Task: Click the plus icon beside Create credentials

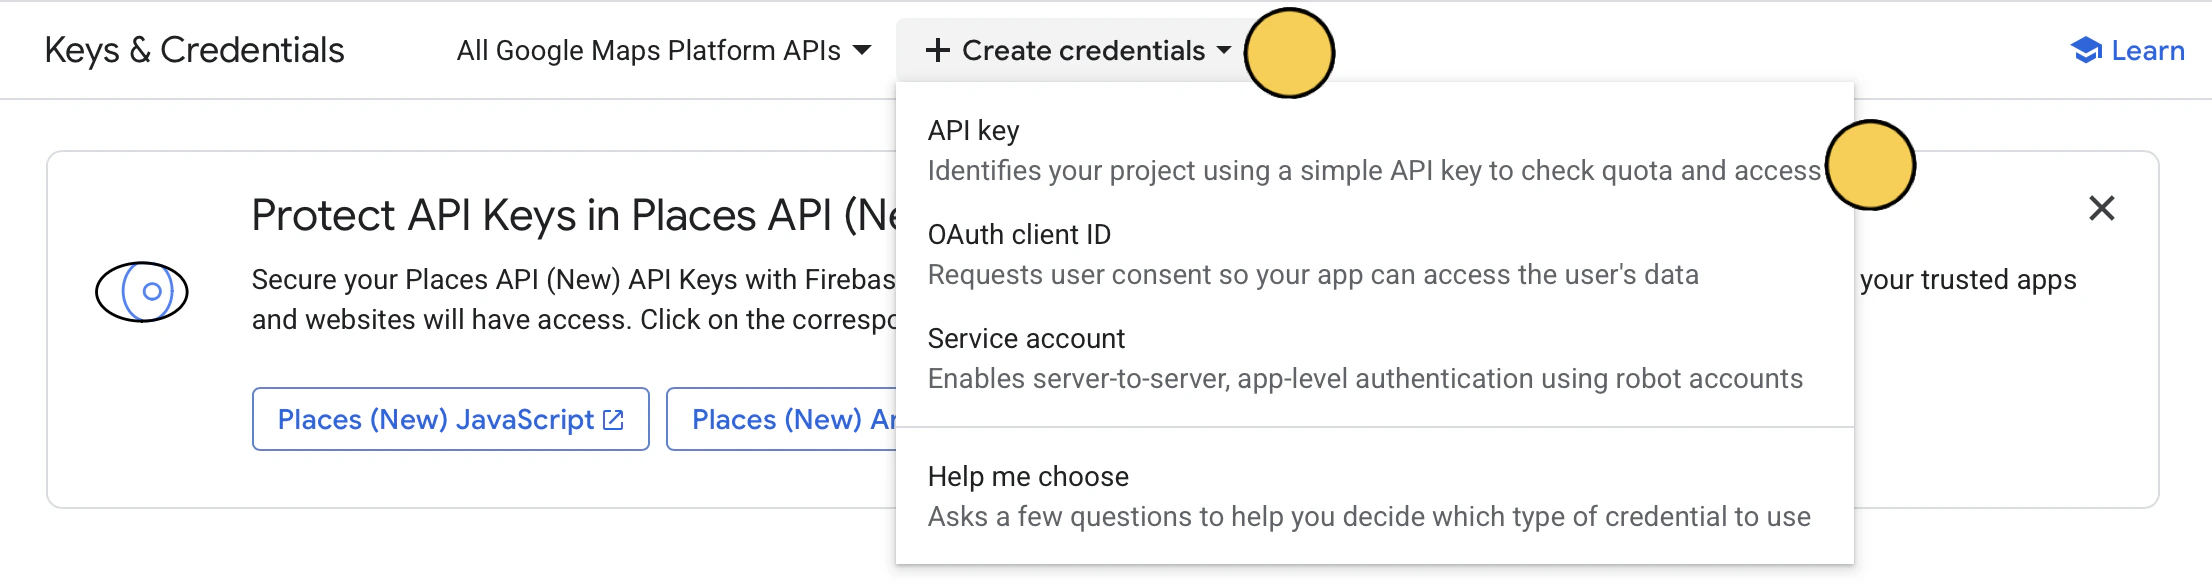Action: 937,50
